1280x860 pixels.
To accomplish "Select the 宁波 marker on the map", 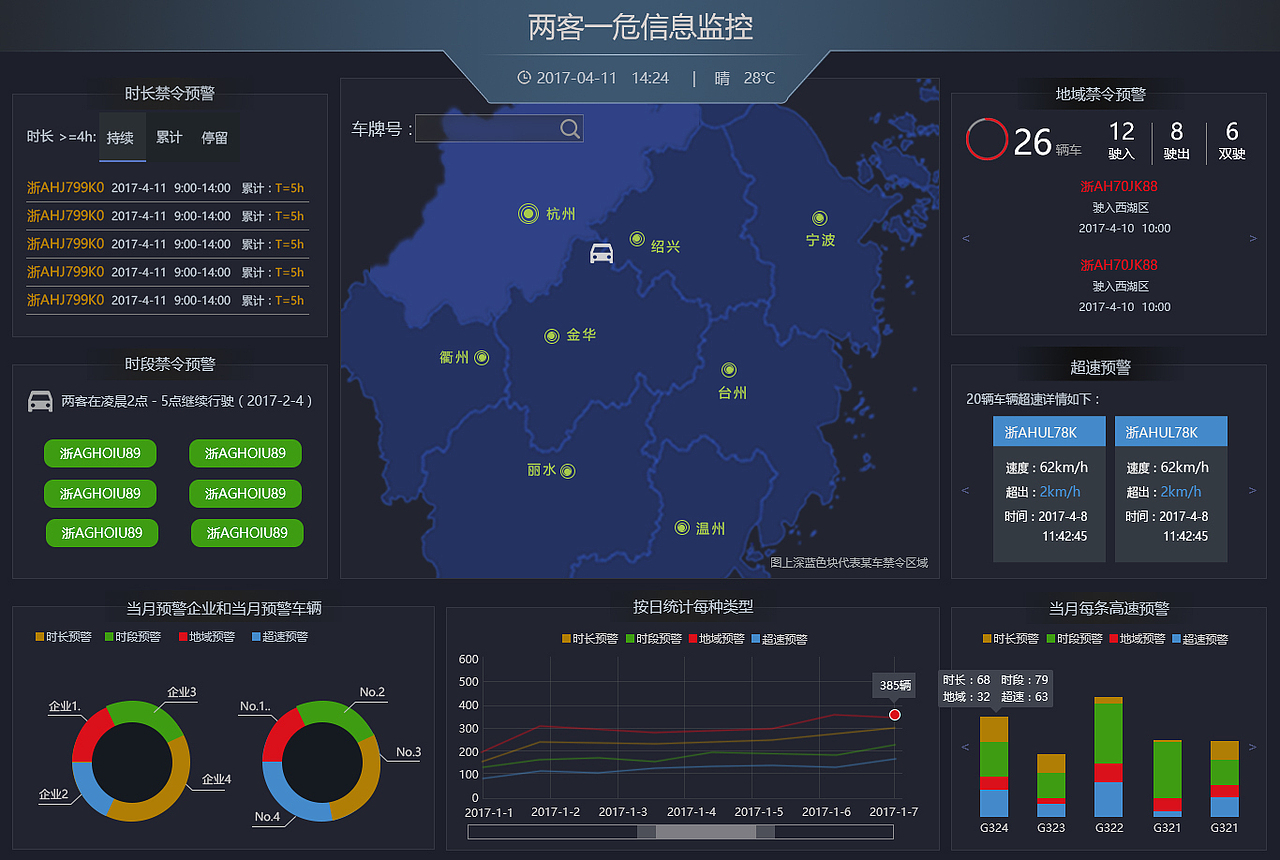I will point(819,217).
